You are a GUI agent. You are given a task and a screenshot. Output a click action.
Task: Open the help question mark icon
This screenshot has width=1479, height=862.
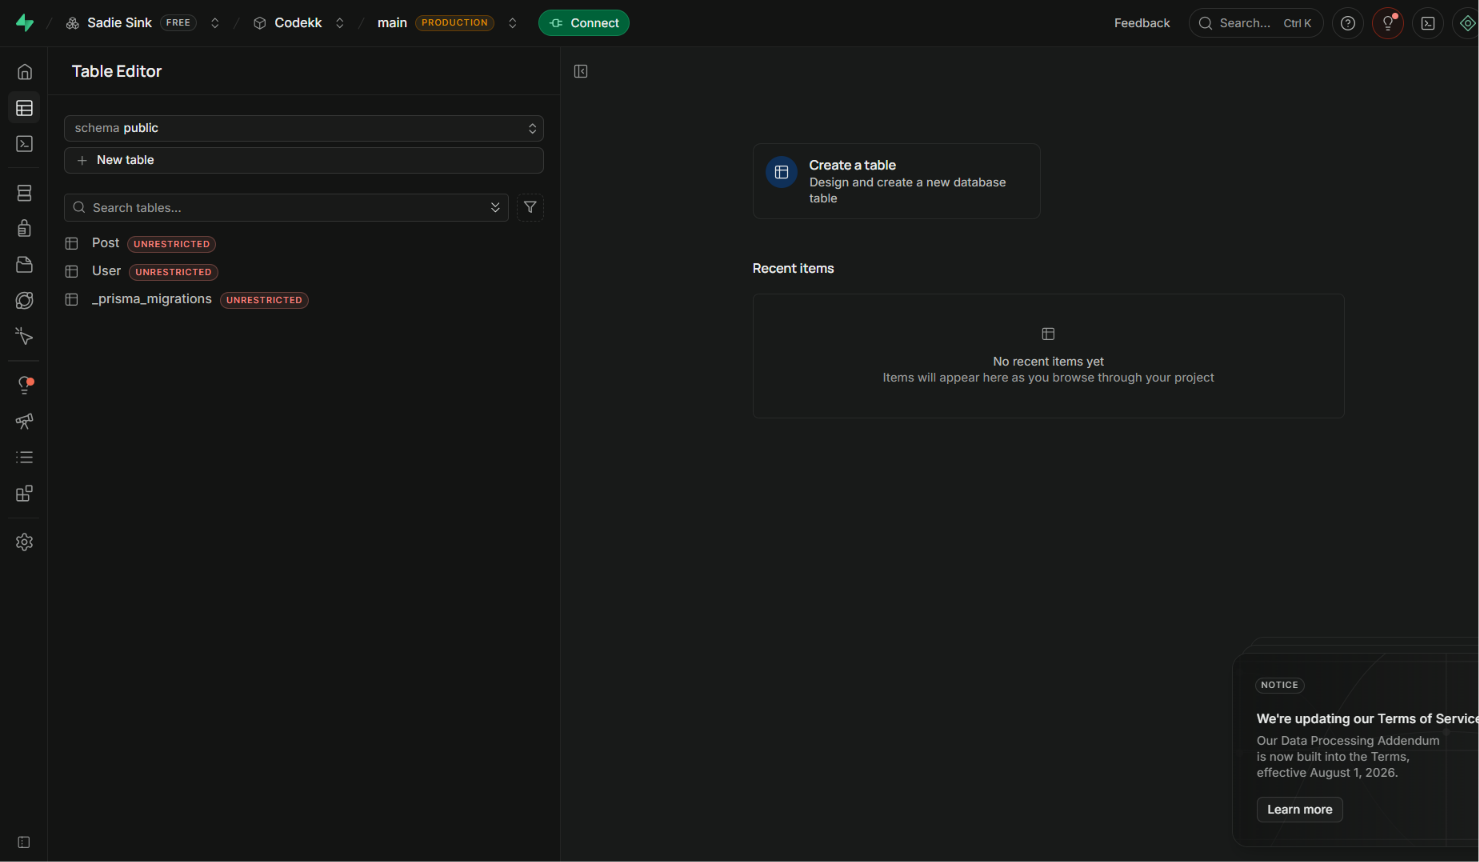[1348, 23]
